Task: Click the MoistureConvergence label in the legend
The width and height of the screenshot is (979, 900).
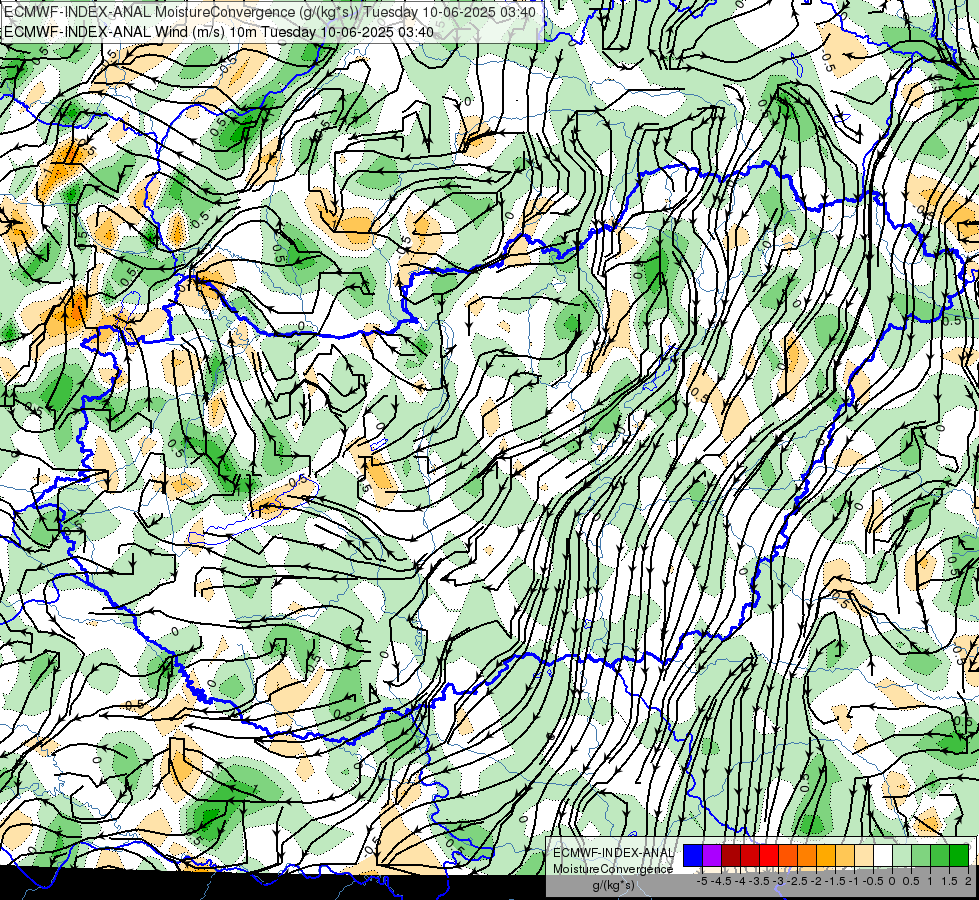Action: pos(613,869)
